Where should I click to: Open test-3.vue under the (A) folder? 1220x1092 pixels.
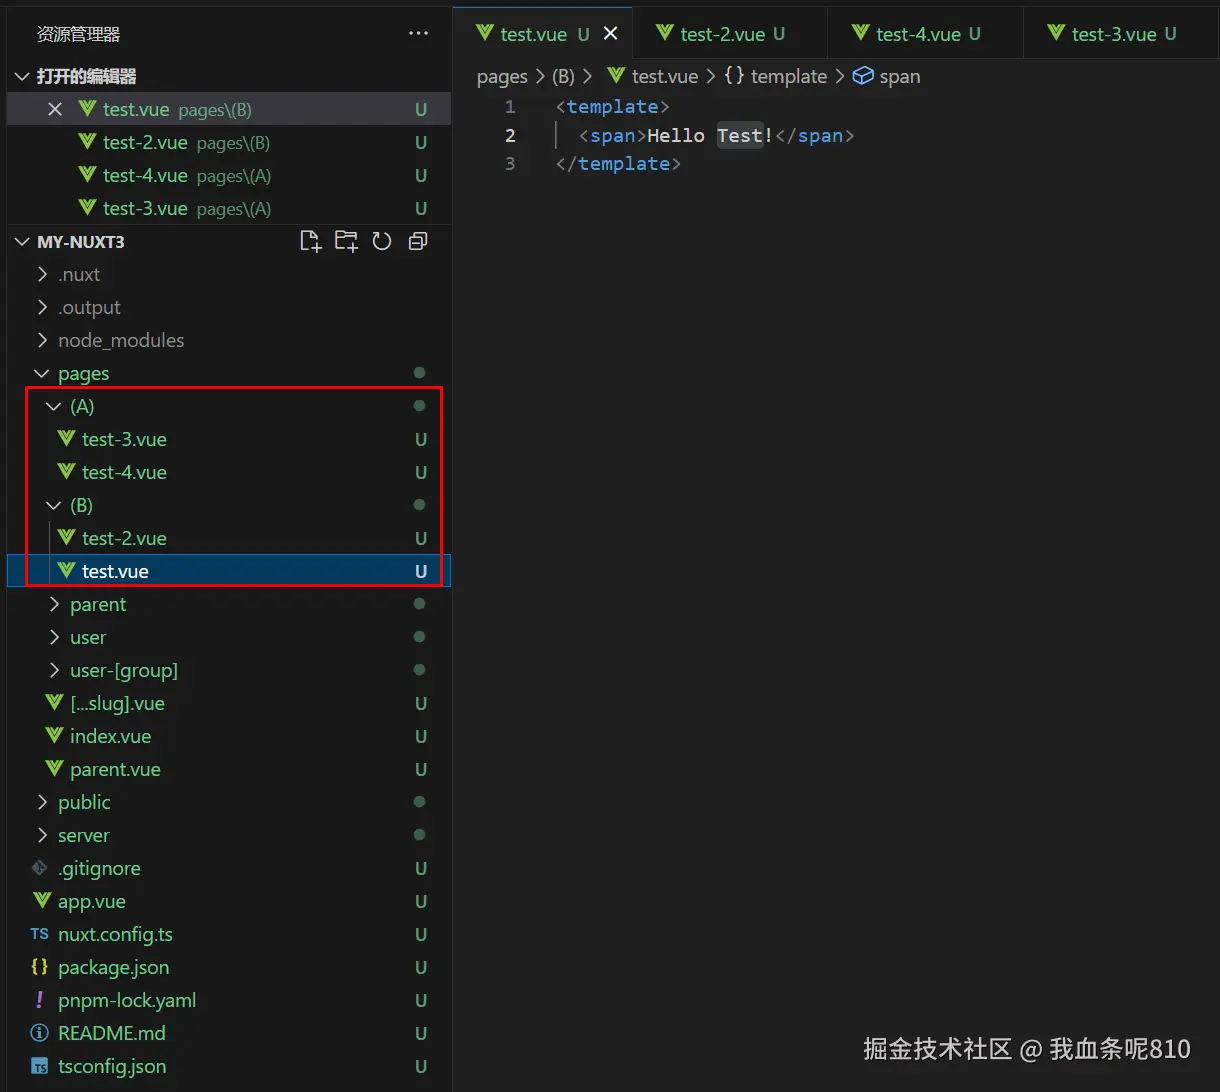tap(229, 439)
